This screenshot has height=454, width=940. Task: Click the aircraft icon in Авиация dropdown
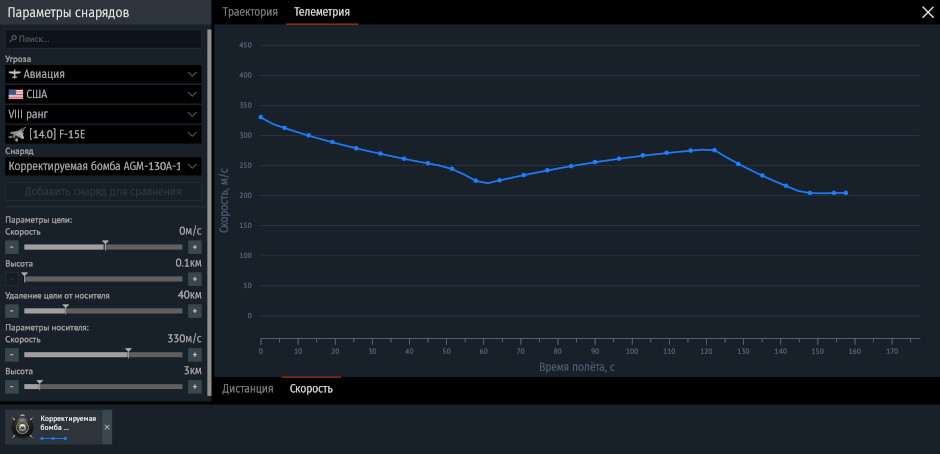(x=15, y=74)
